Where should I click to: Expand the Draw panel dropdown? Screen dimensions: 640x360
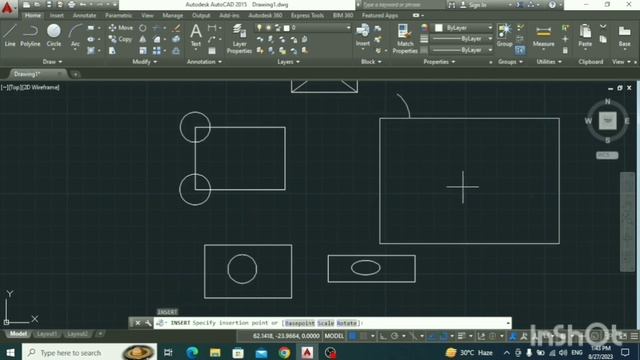tap(52, 62)
